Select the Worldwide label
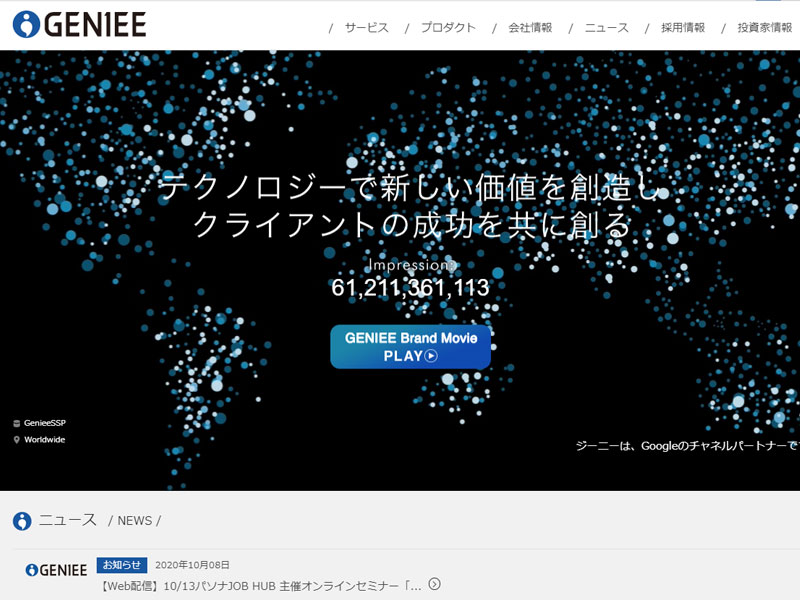The image size is (800, 600). coord(45,440)
